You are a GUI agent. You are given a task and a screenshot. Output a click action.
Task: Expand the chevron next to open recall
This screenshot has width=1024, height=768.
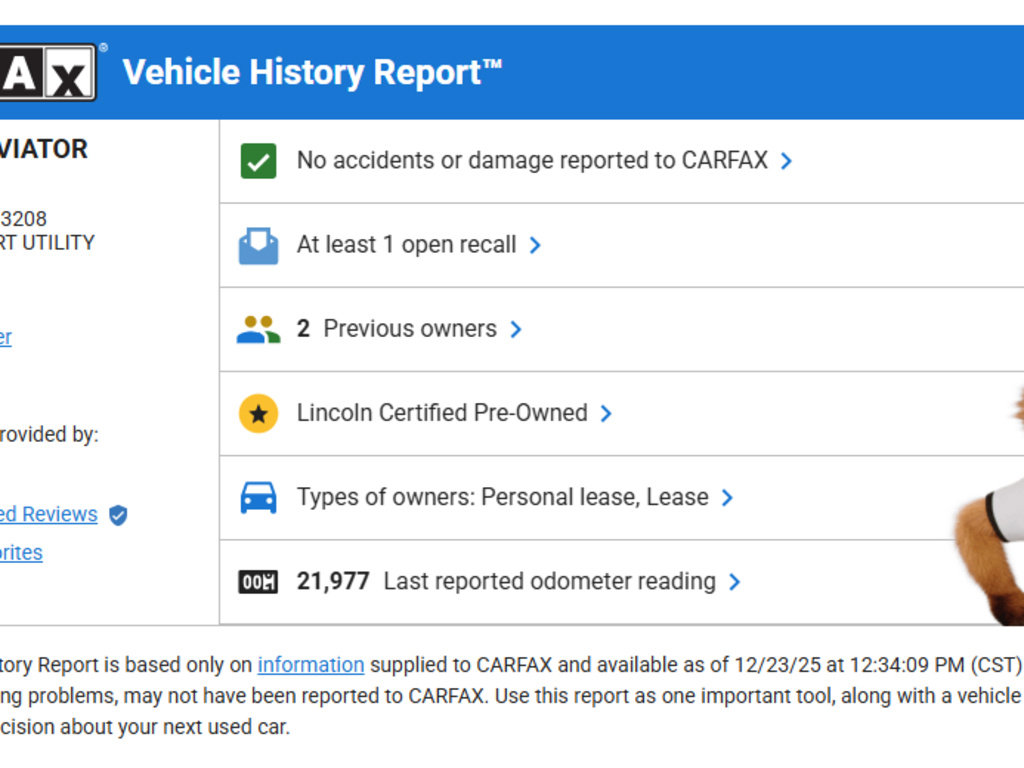535,245
